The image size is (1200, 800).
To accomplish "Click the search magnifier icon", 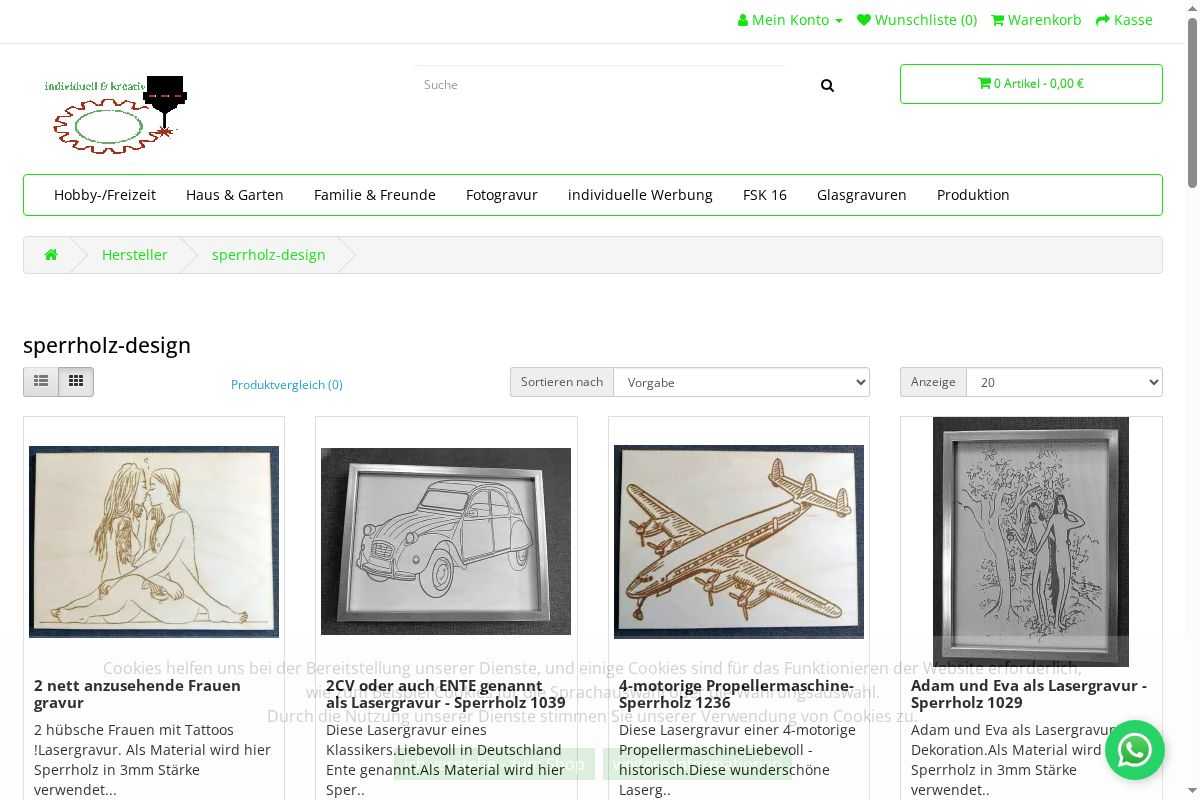I will [x=827, y=86].
